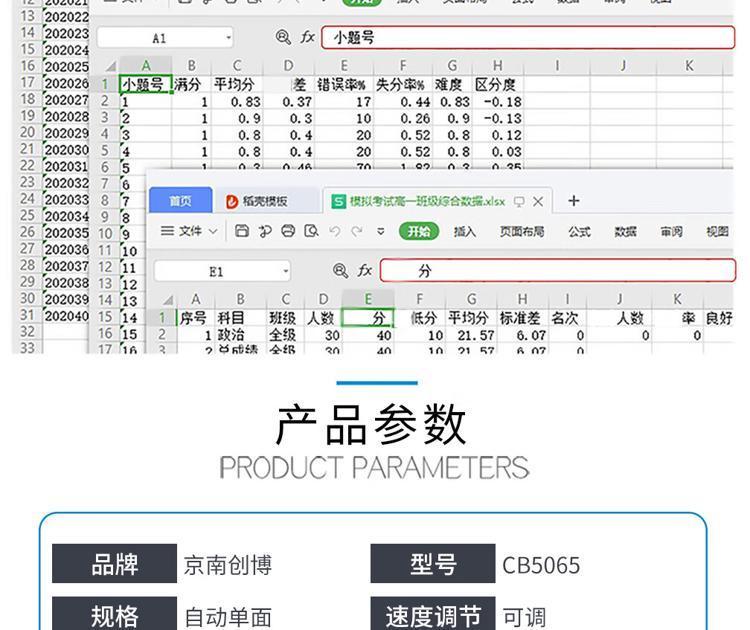Open the 页面布局 ribbon tab
The height and width of the screenshot is (630, 750).
(522, 232)
